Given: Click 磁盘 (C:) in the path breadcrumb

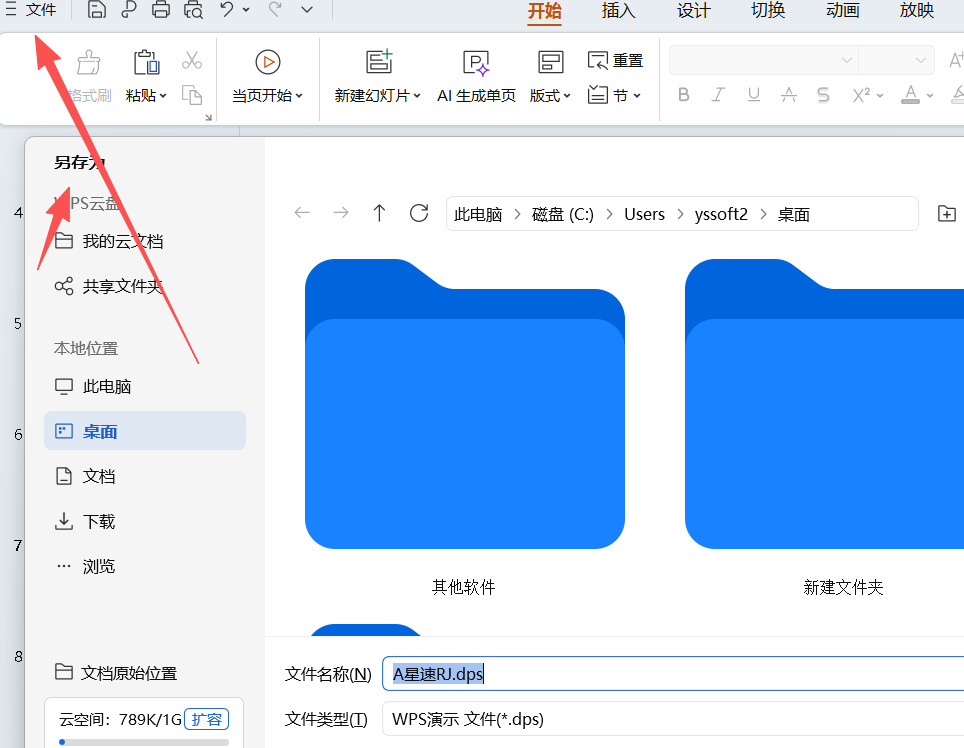Looking at the screenshot, I should (563, 214).
